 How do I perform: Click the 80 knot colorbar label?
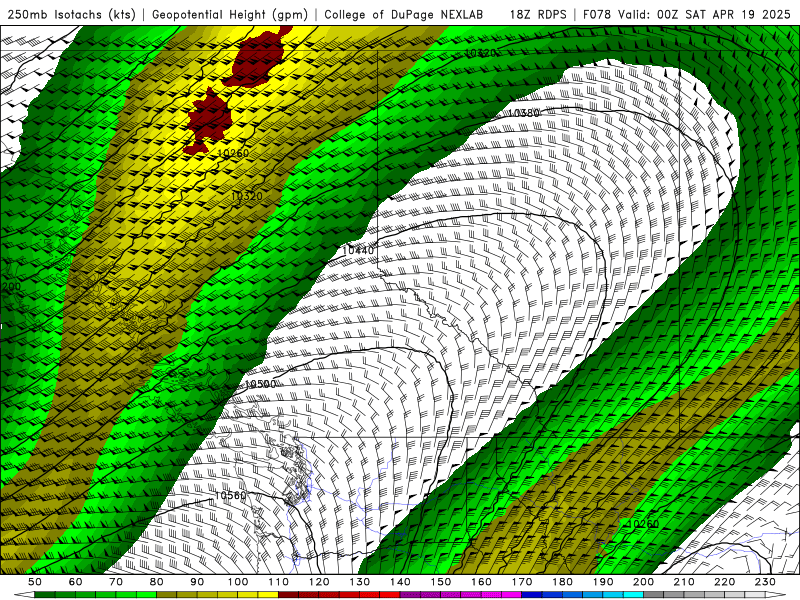pos(157,582)
